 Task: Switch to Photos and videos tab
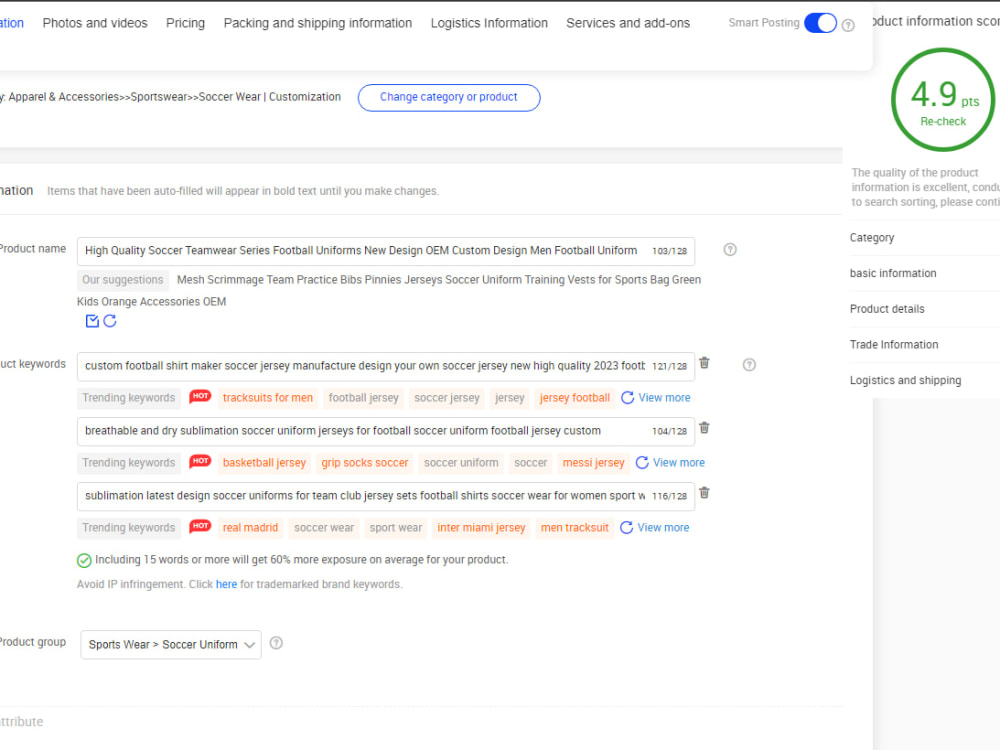click(95, 23)
